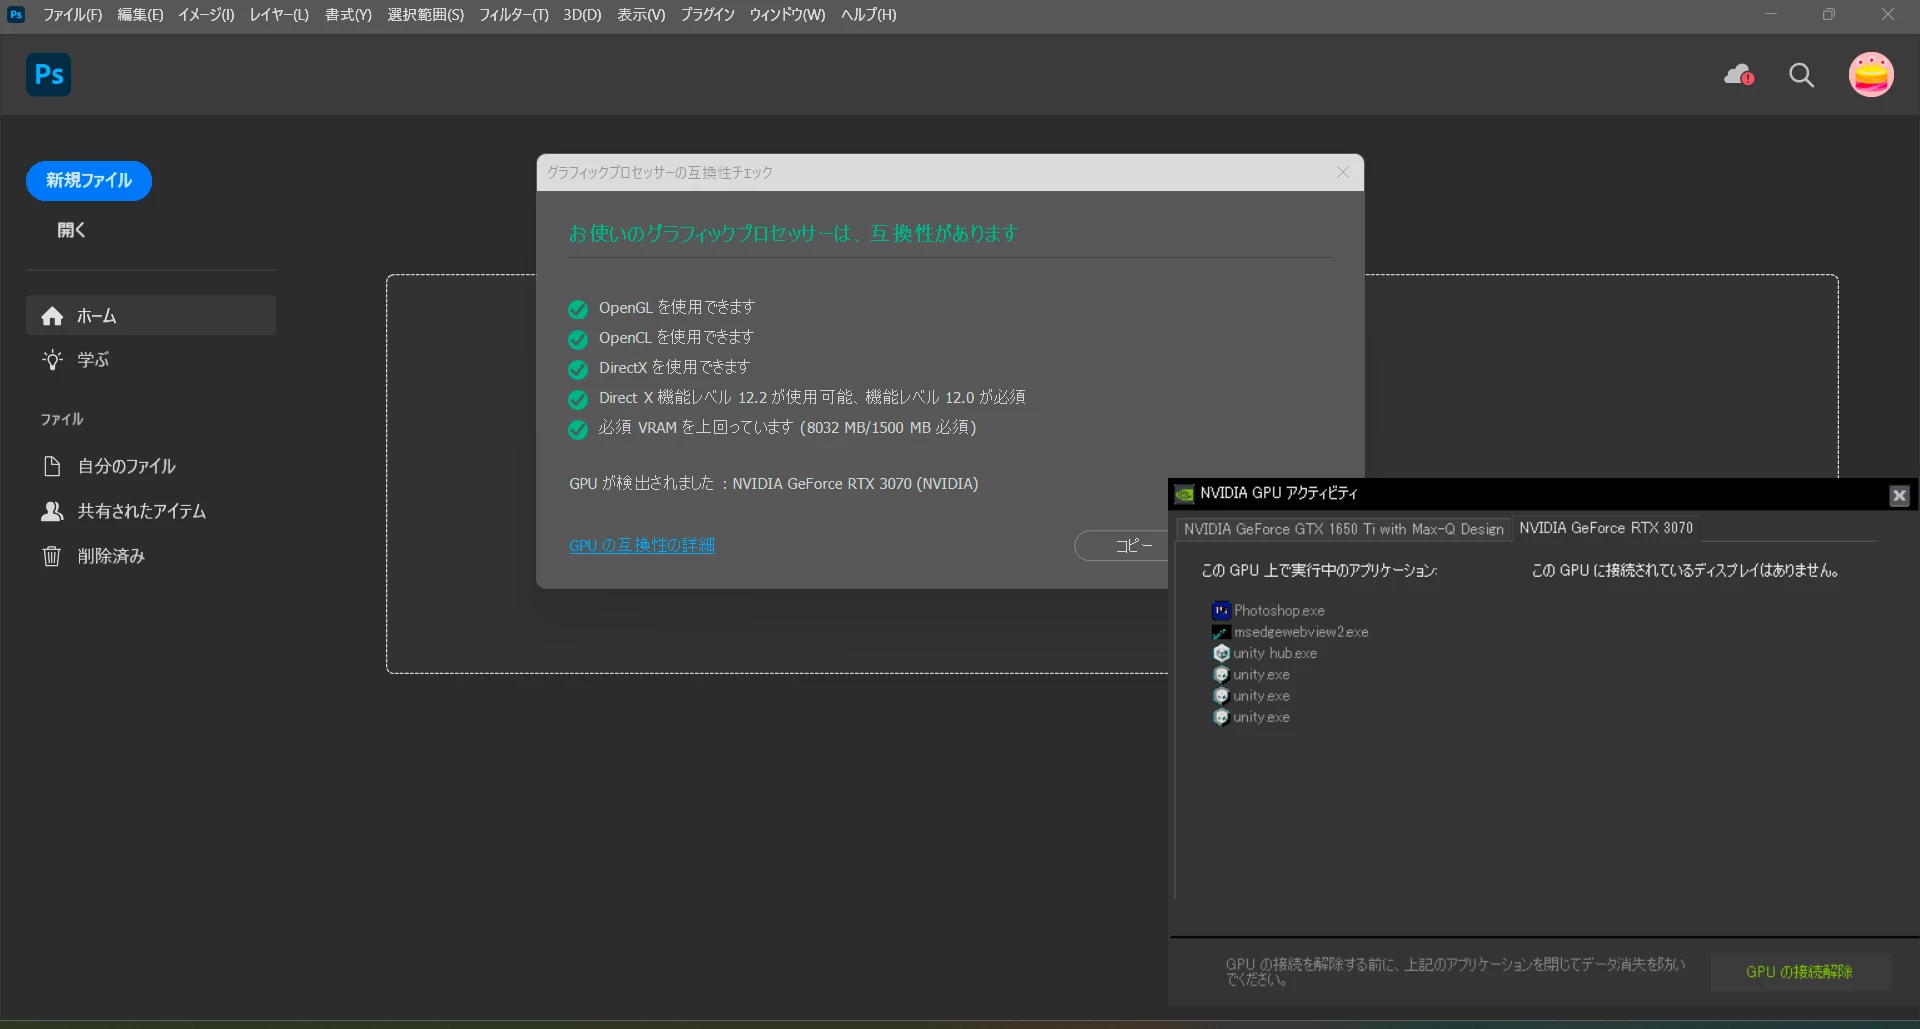Image resolution: width=1920 pixels, height=1029 pixels.
Task: Open the 編集(E) menu
Action: 140,14
